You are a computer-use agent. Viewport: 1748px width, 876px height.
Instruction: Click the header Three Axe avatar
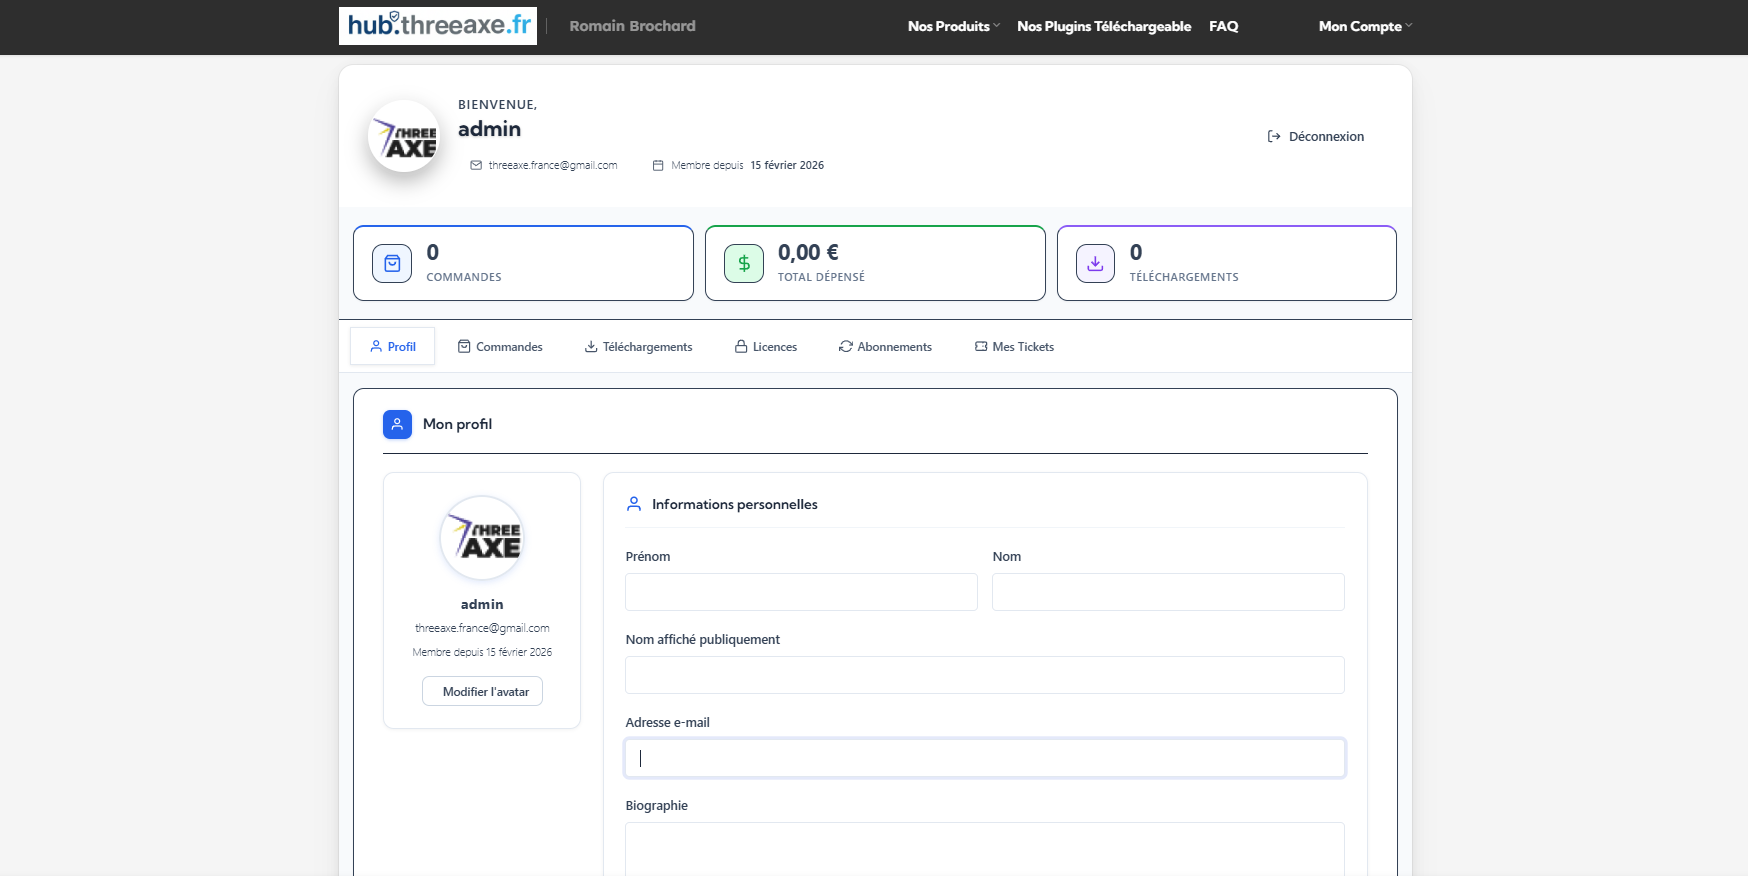404,136
